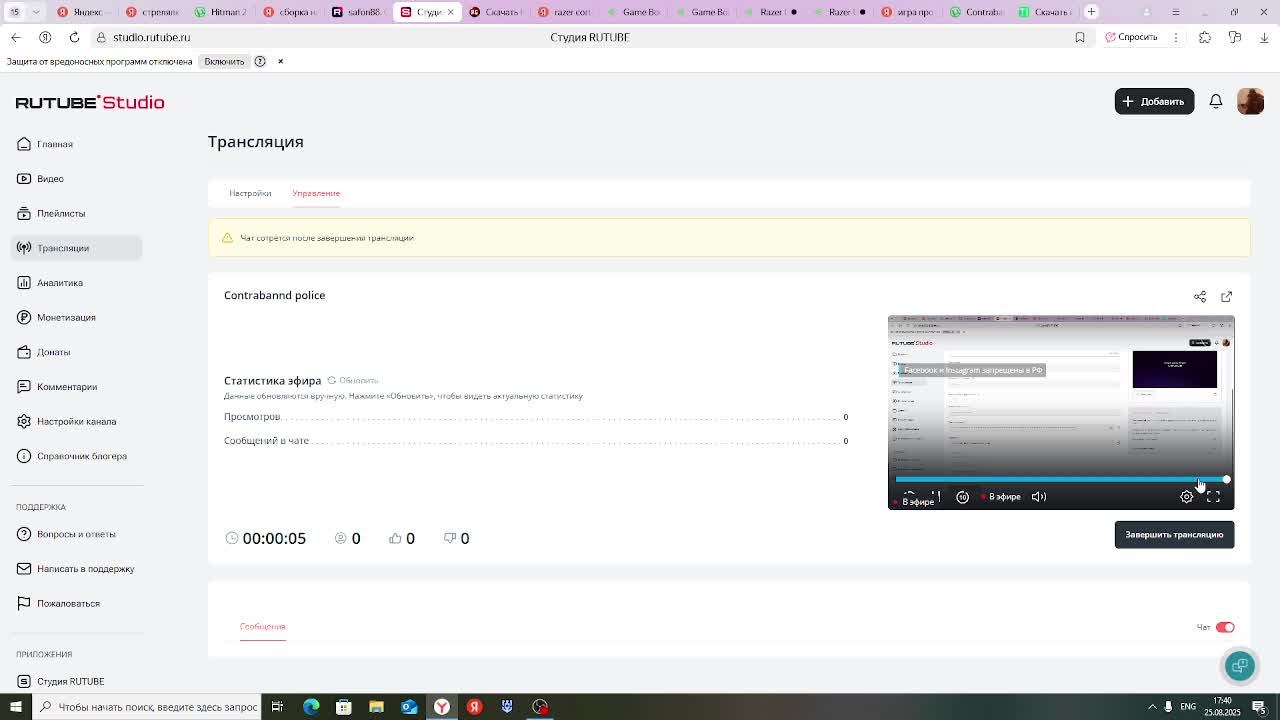Click Обновить statistics refresh

[353, 380]
